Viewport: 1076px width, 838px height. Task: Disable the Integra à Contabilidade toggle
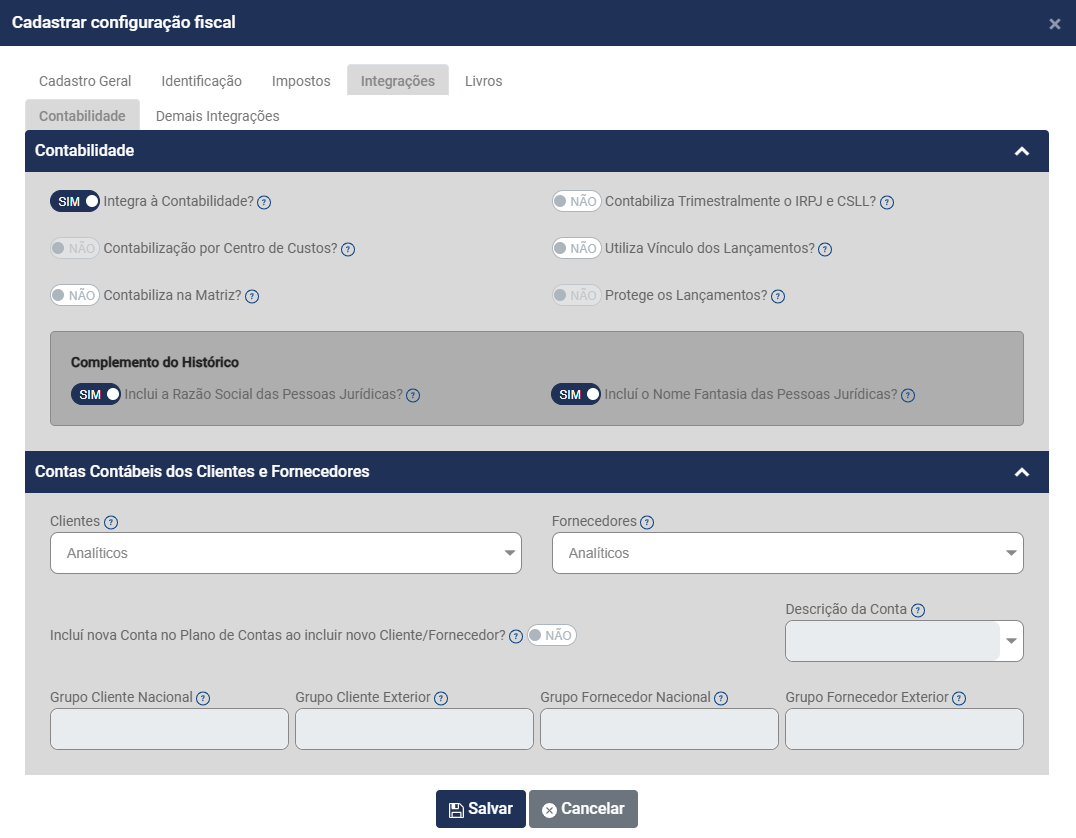point(75,201)
